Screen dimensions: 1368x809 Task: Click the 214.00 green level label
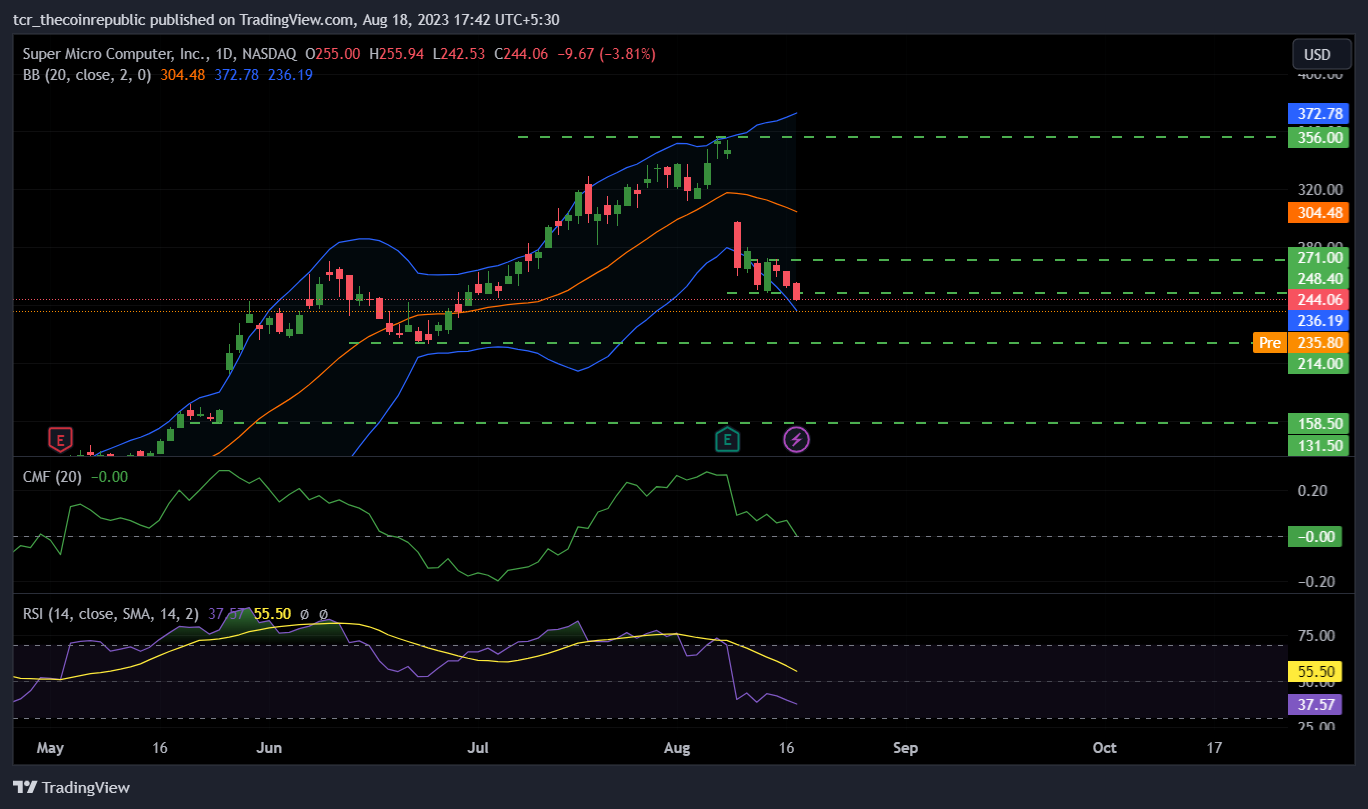click(x=1318, y=364)
